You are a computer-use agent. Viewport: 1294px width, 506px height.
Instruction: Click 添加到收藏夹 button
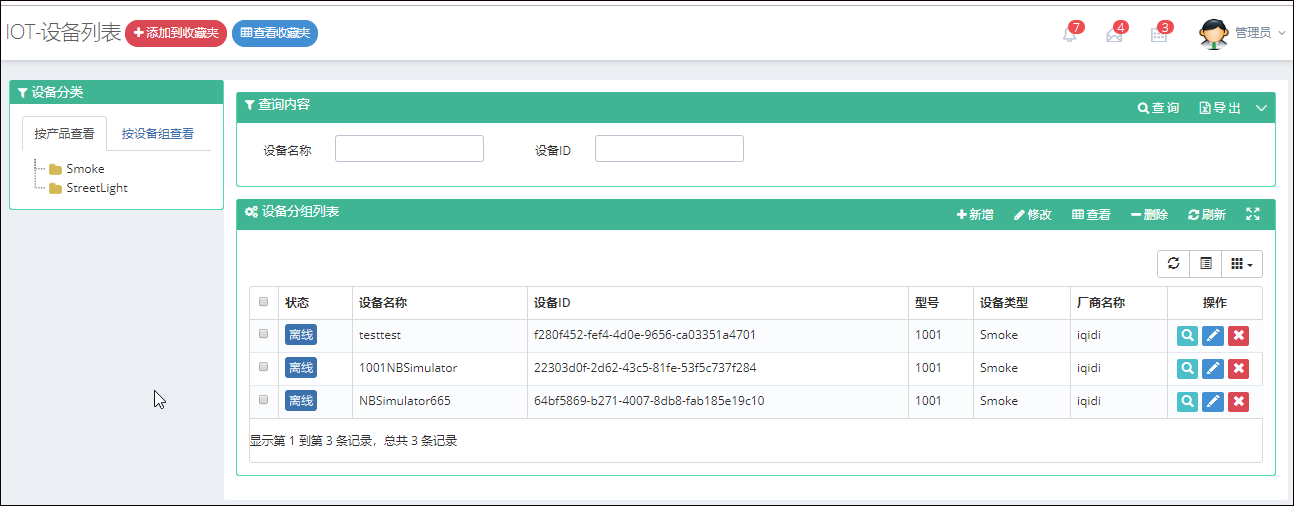click(176, 33)
